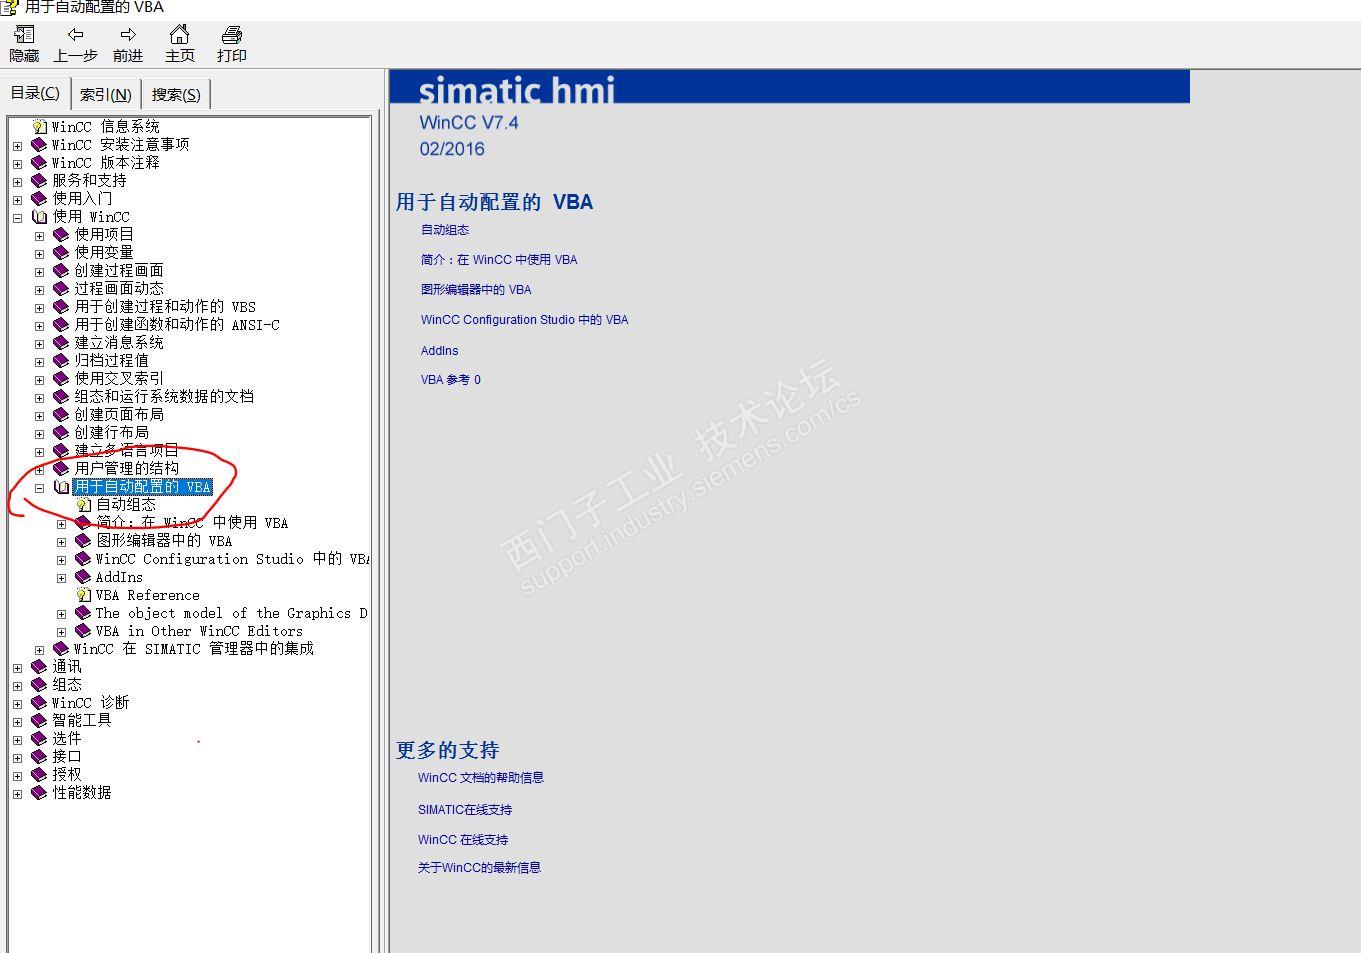Open the 图形编辑器中的 VBA link
The width and height of the screenshot is (1361, 953).
(x=476, y=290)
